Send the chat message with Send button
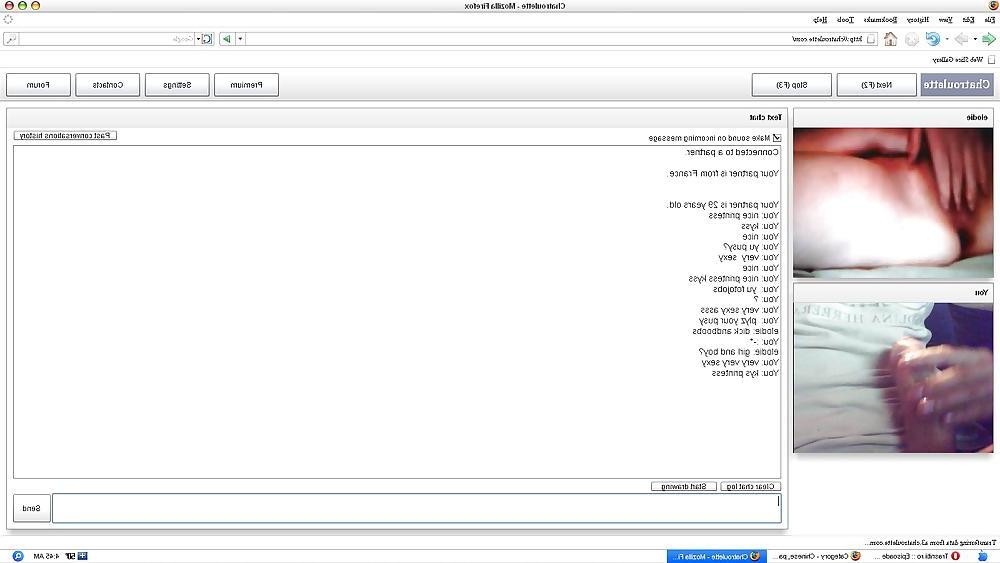 click(x=31, y=508)
